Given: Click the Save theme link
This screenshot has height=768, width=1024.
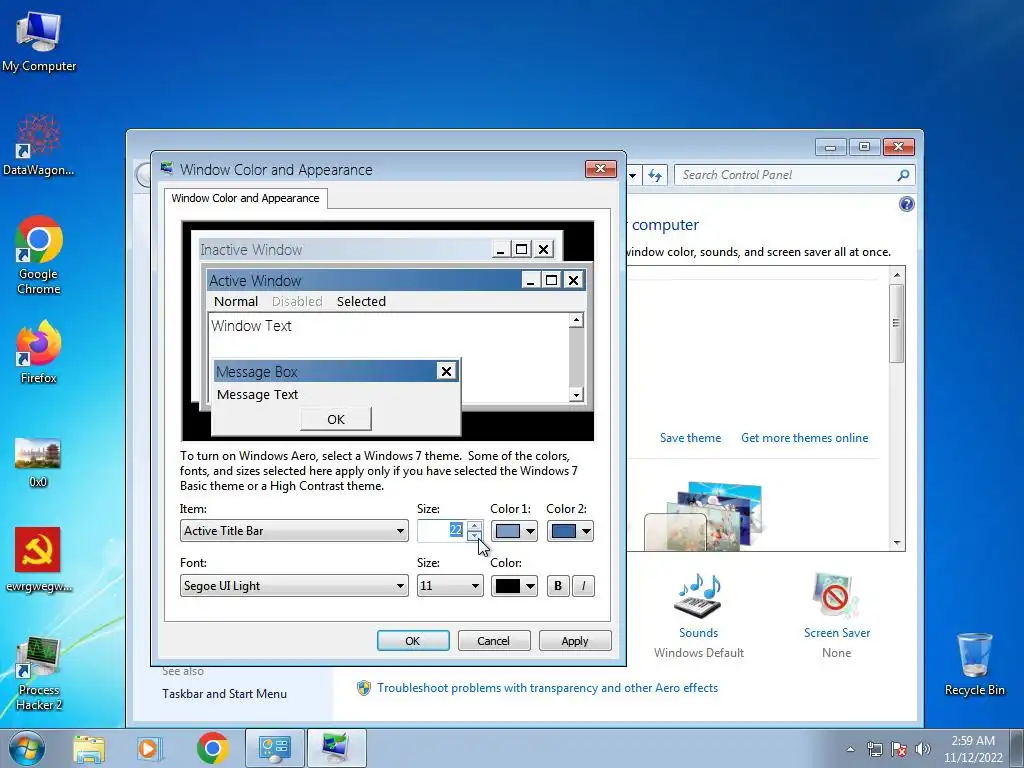Looking at the screenshot, I should click(x=690, y=438).
